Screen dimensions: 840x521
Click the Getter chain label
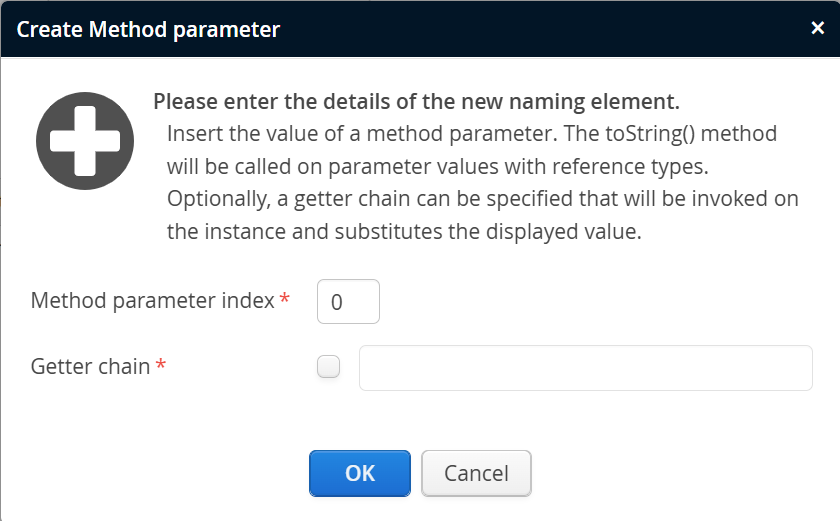pos(90,366)
